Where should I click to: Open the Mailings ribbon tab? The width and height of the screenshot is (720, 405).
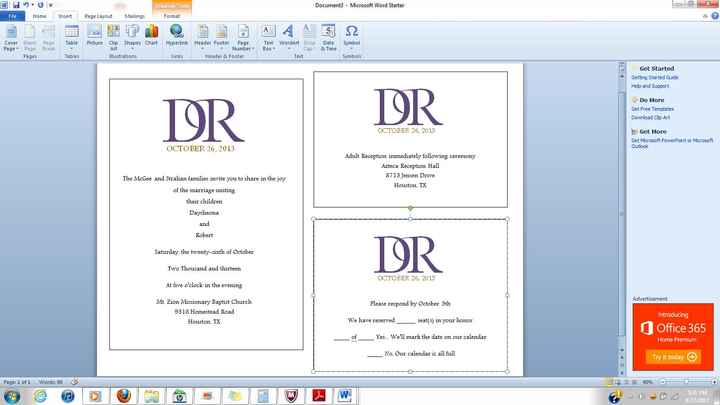pyautogui.click(x=135, y=16)
